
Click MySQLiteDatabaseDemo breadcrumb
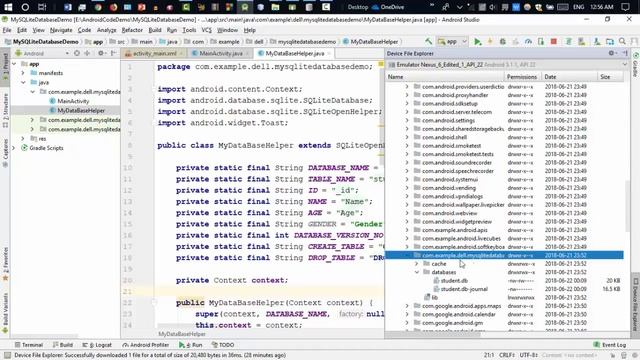pyautogui.click(x=41, y=42)
